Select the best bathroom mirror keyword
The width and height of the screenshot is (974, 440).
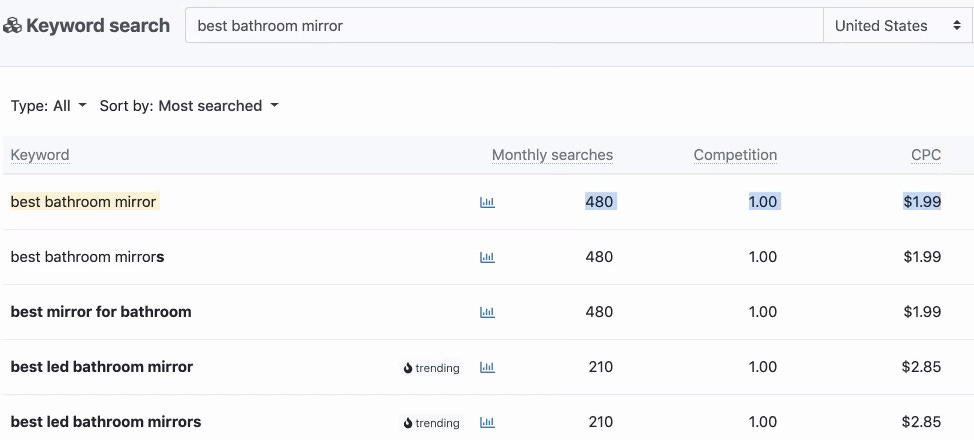83,202
